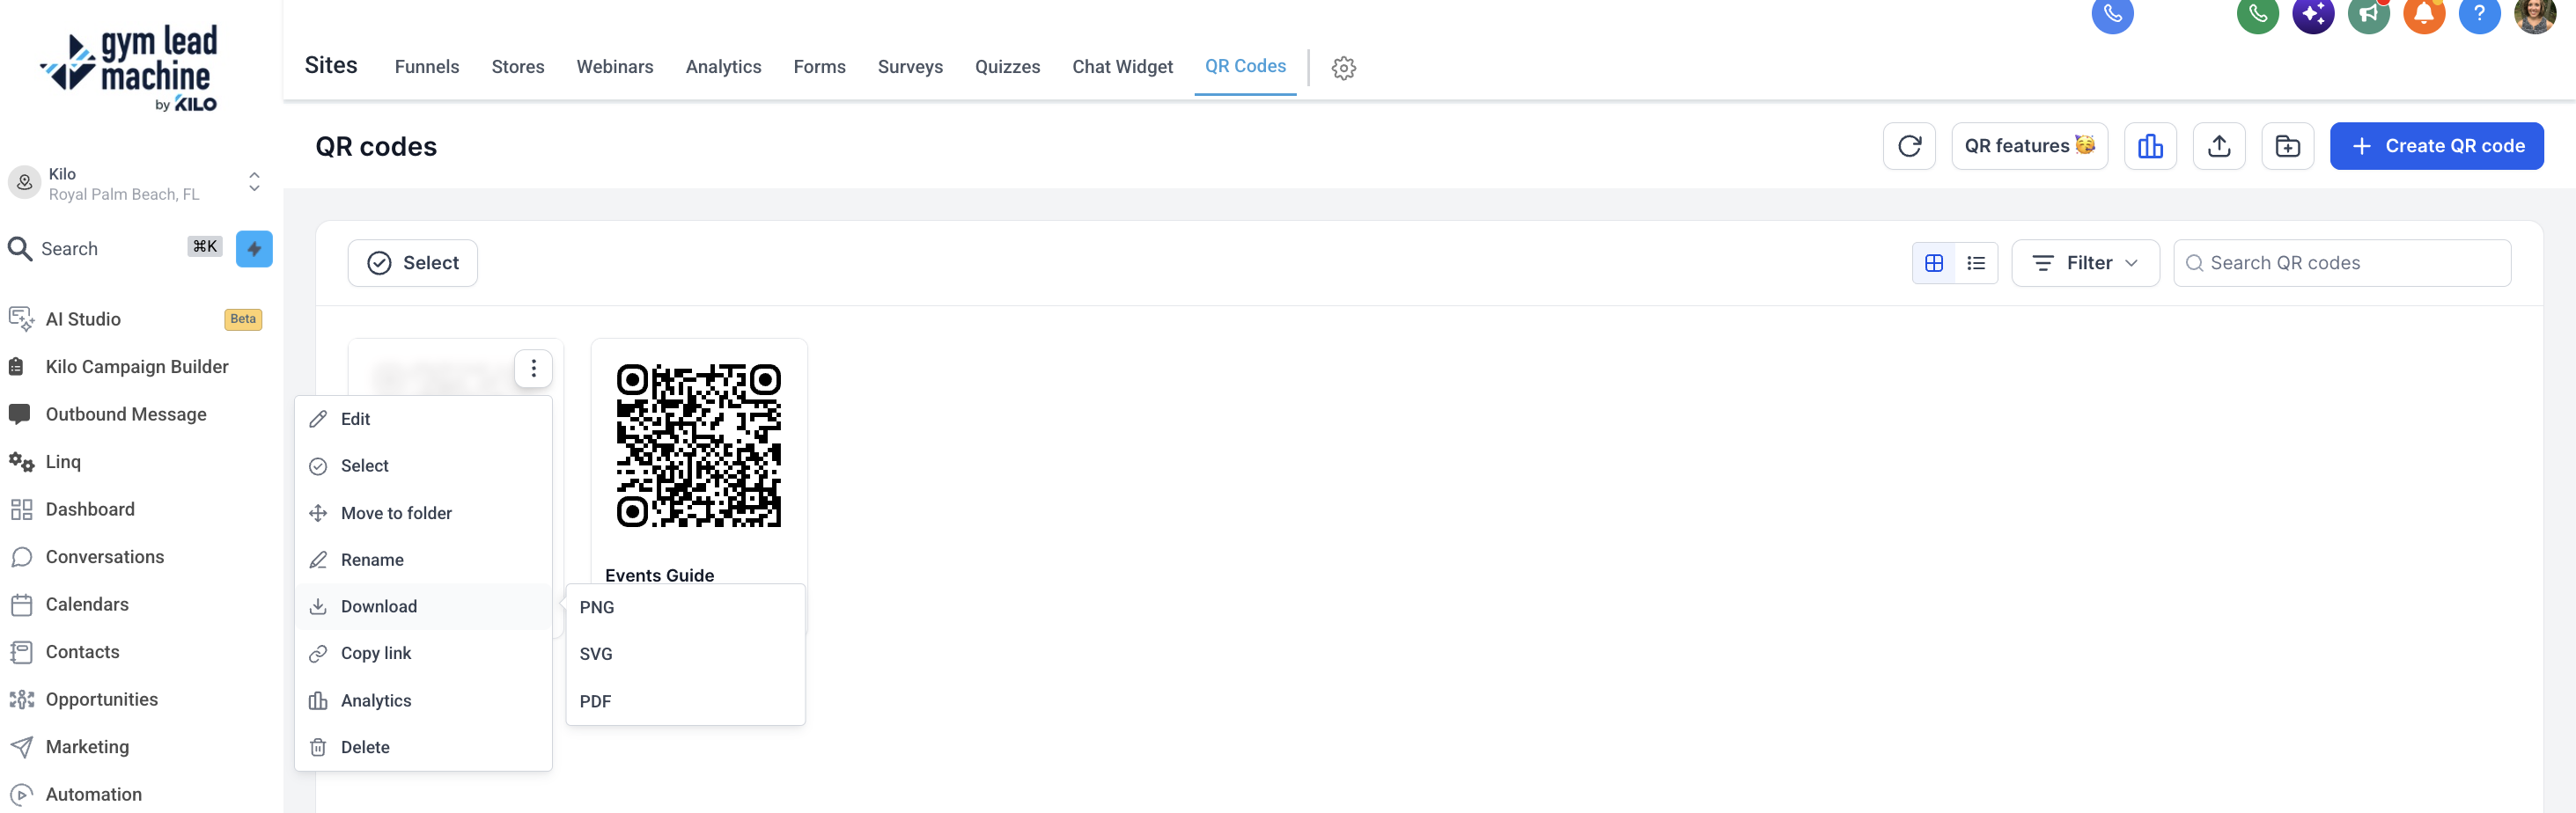This screenshot has height=813, width=2576.
Task: Choose Delete from context menu
Action: point(423,747)
